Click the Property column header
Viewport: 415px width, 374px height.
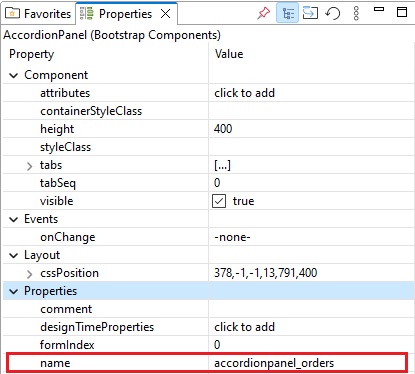tap(32, 54)
